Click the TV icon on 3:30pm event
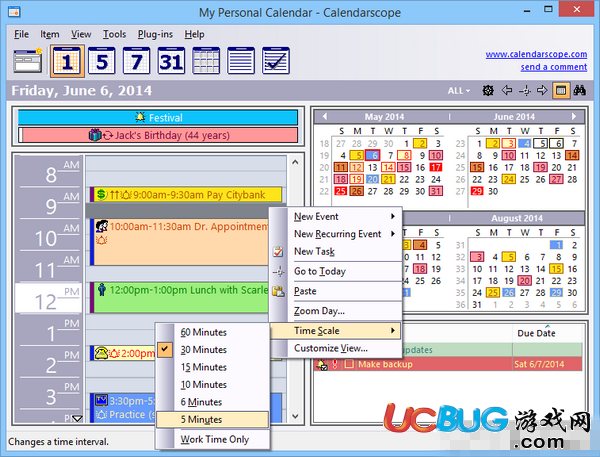 coord(101,400)
